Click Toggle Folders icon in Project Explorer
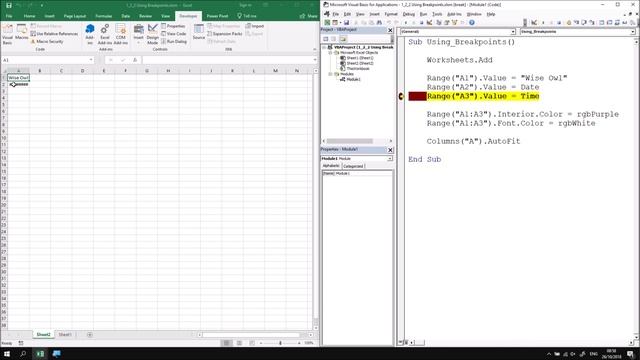640x360 pixels. pos(343,39)
